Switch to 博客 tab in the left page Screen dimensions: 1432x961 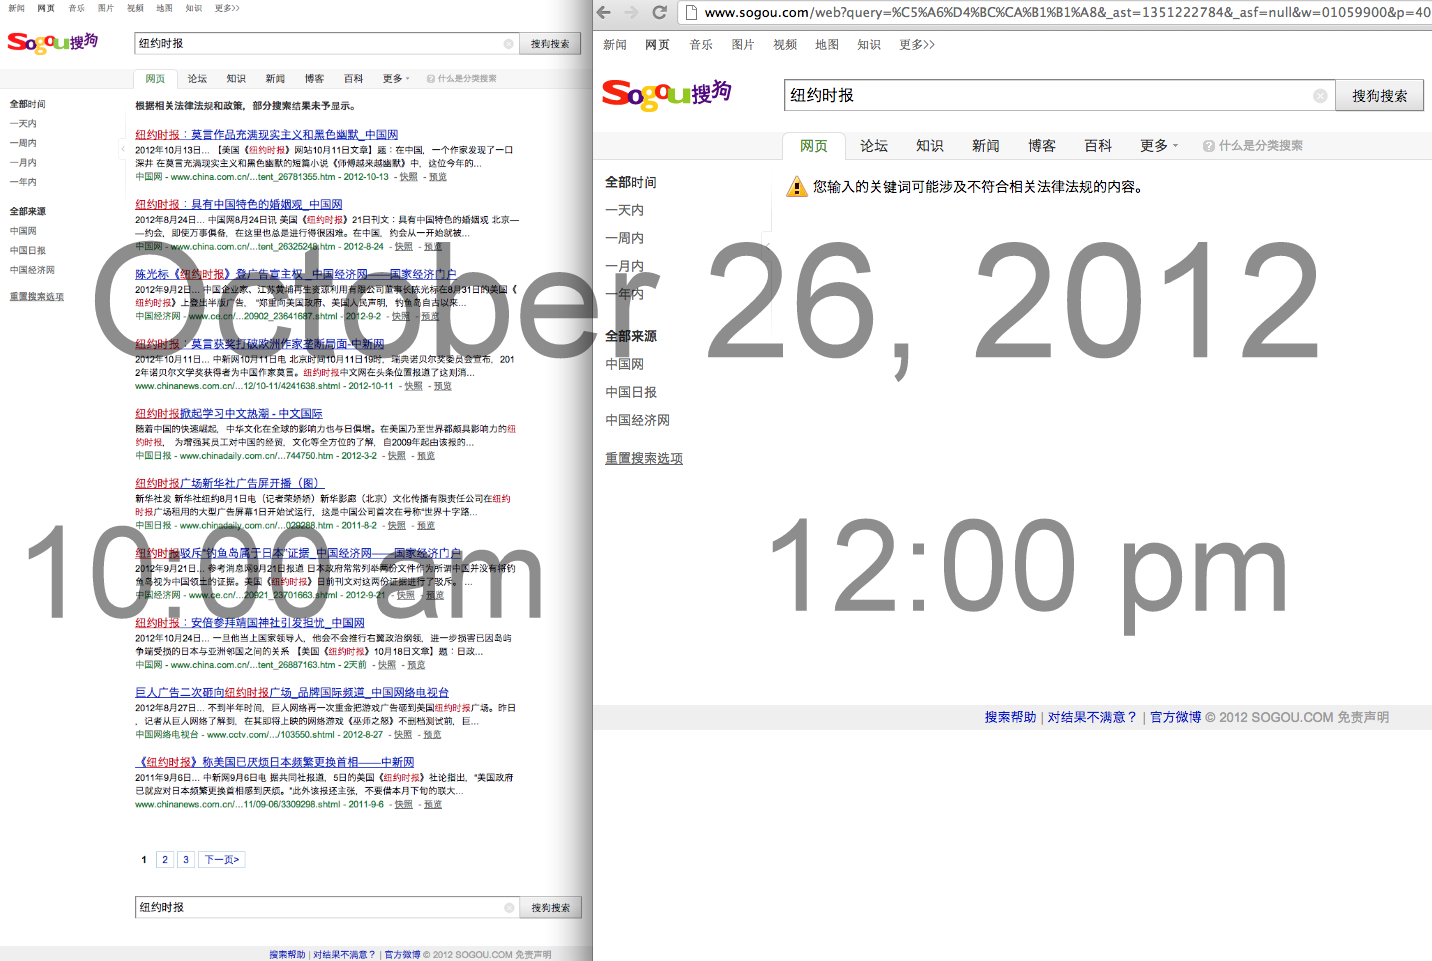(x=314, y=79)
